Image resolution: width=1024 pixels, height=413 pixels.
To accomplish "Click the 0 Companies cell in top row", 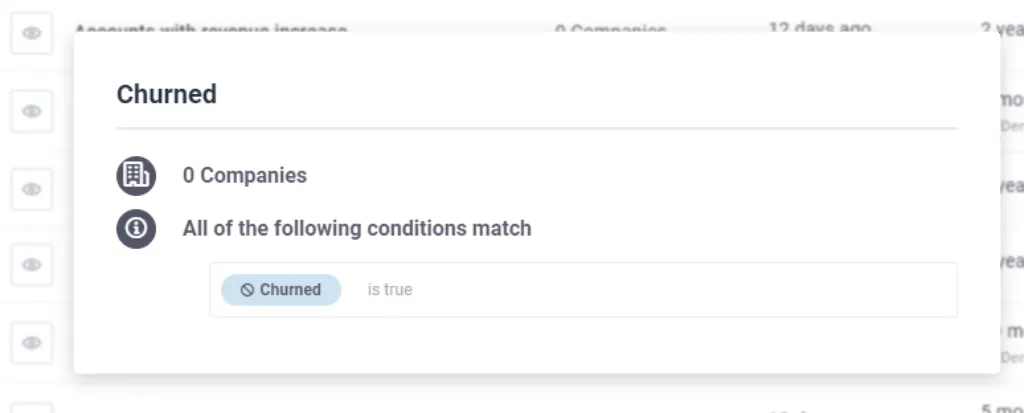I will 610,30.
